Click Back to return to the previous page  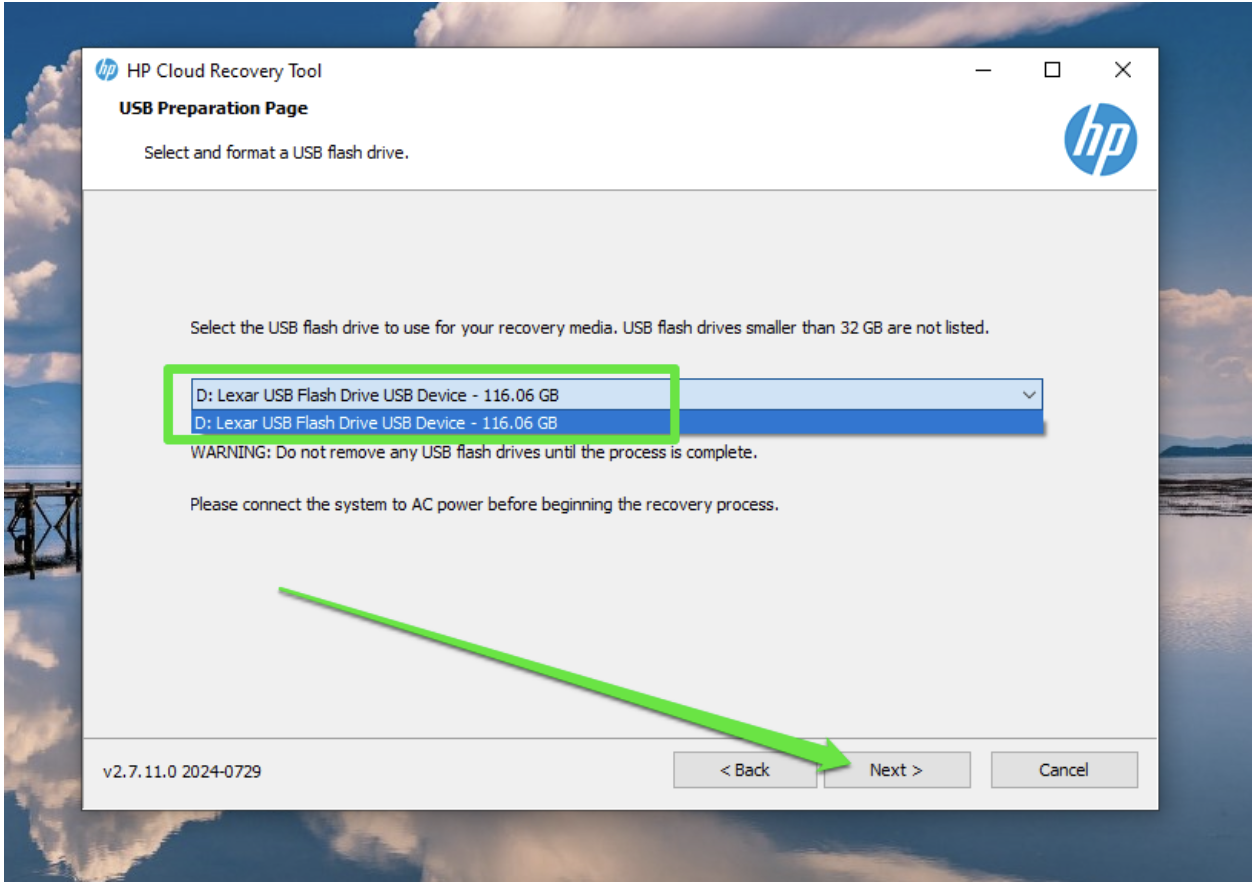pyautogui.click(x=744, y=769)
